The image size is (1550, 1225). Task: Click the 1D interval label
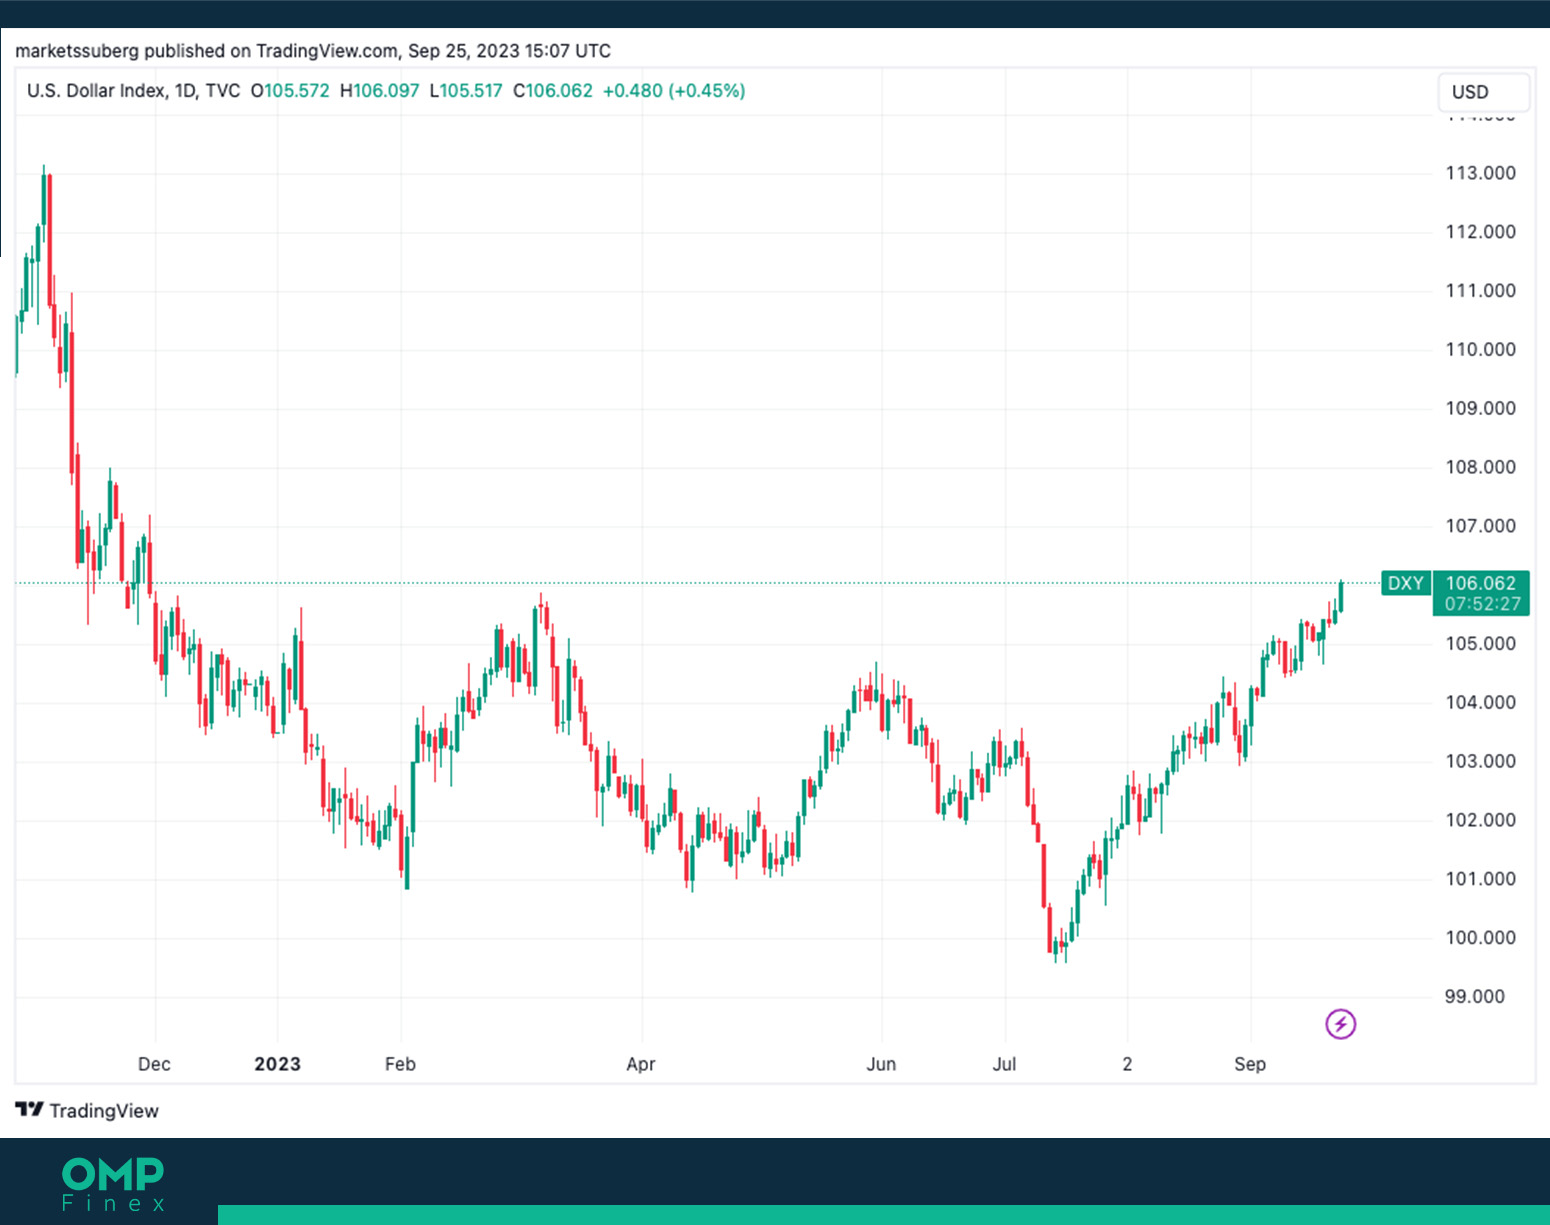pyautogui.click(x=185, y=91)
